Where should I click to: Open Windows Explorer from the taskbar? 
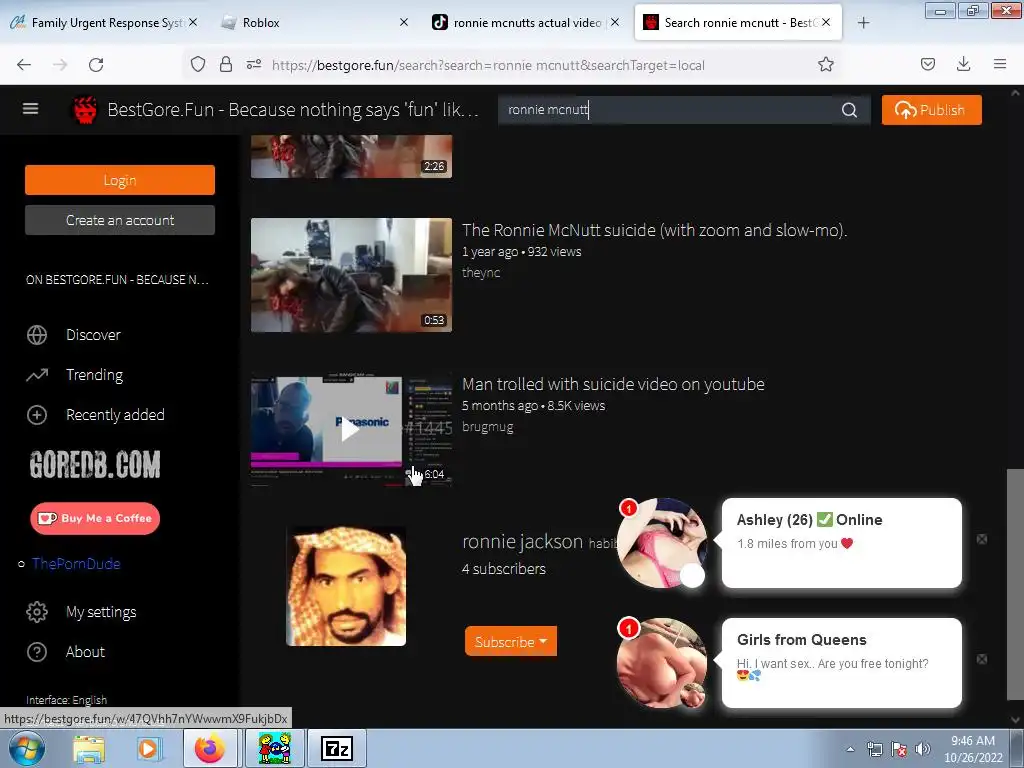(x=89, y=748)
